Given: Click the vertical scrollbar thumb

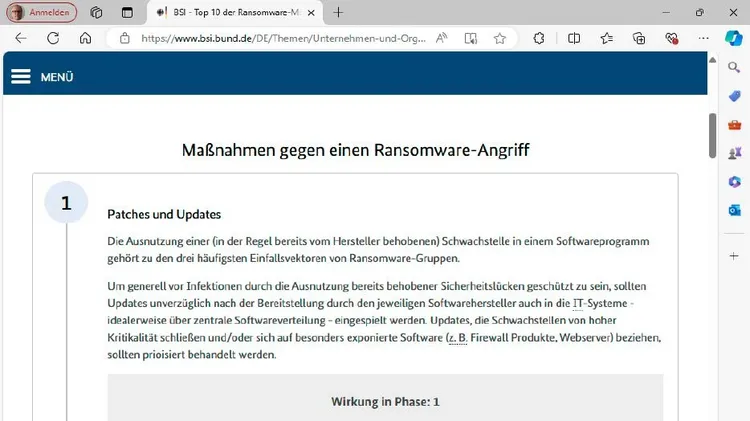Looking at the screenshot, I should pos(713,135).
